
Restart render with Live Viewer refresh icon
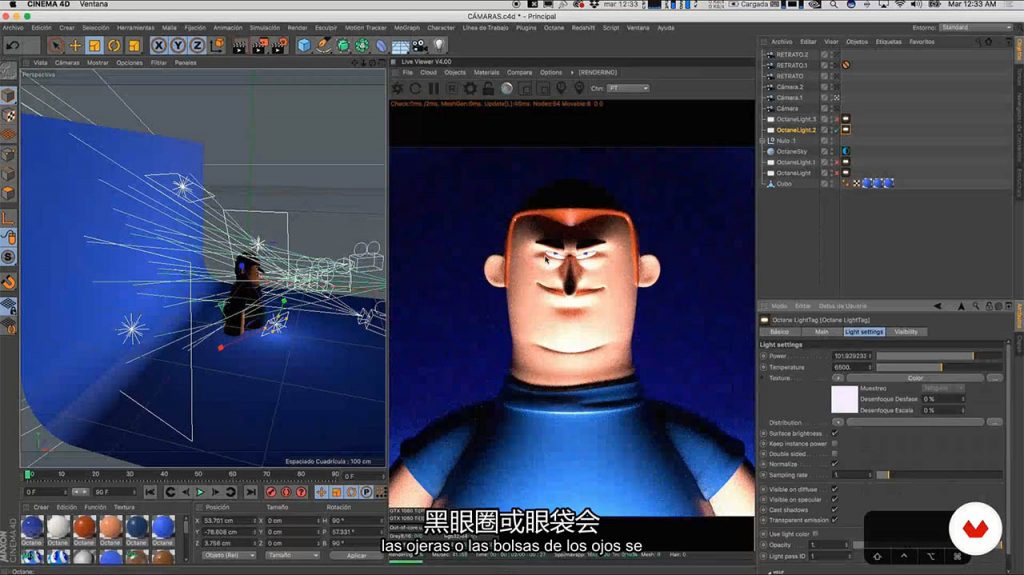415,88
